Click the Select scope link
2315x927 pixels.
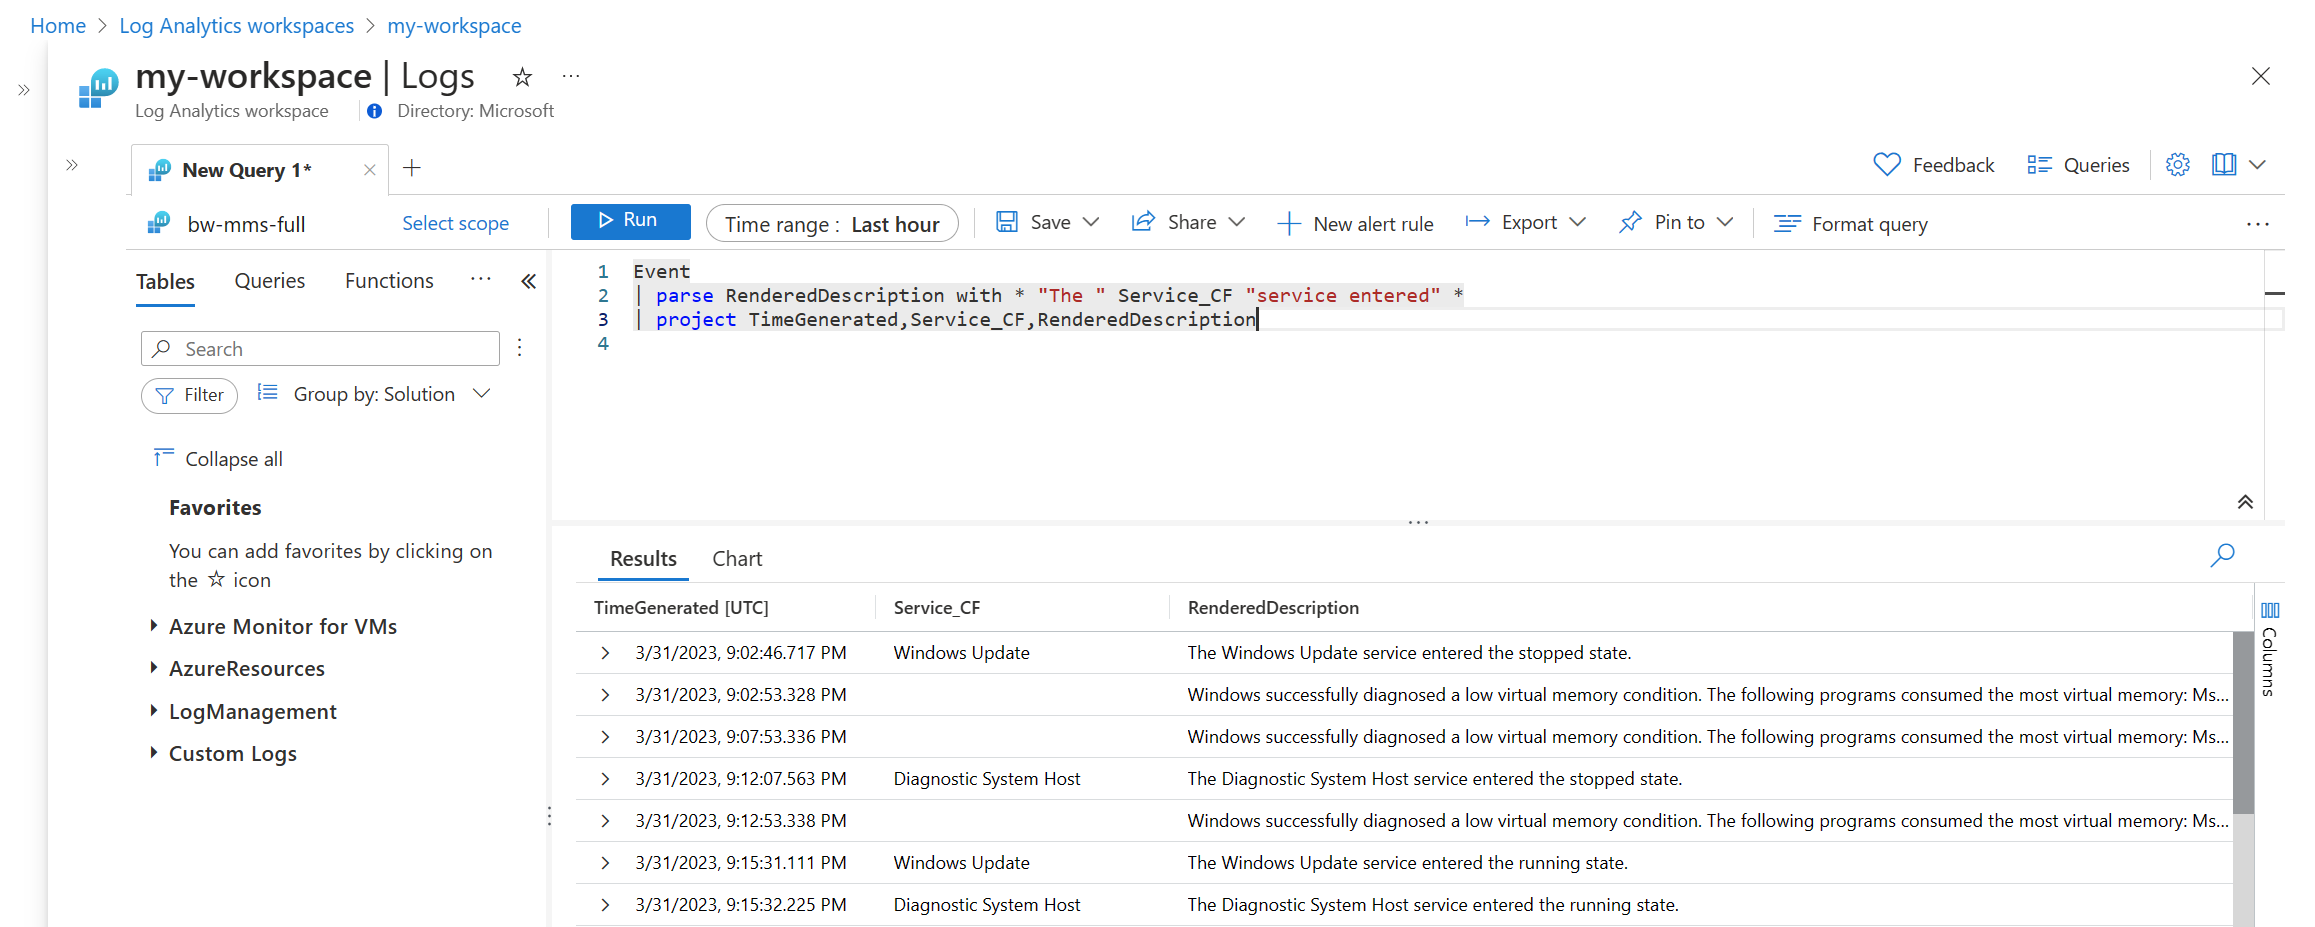455,224
